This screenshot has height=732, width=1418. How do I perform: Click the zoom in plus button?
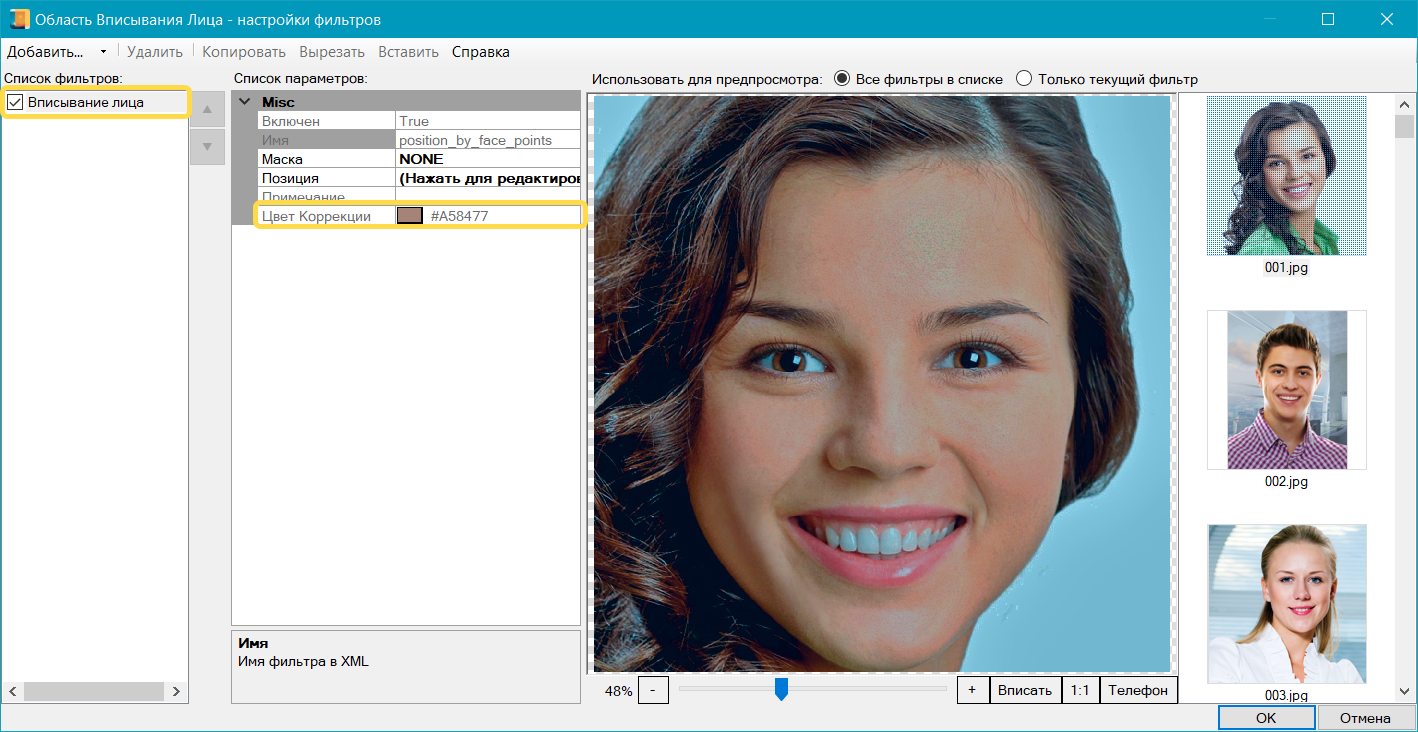(972, 690)
